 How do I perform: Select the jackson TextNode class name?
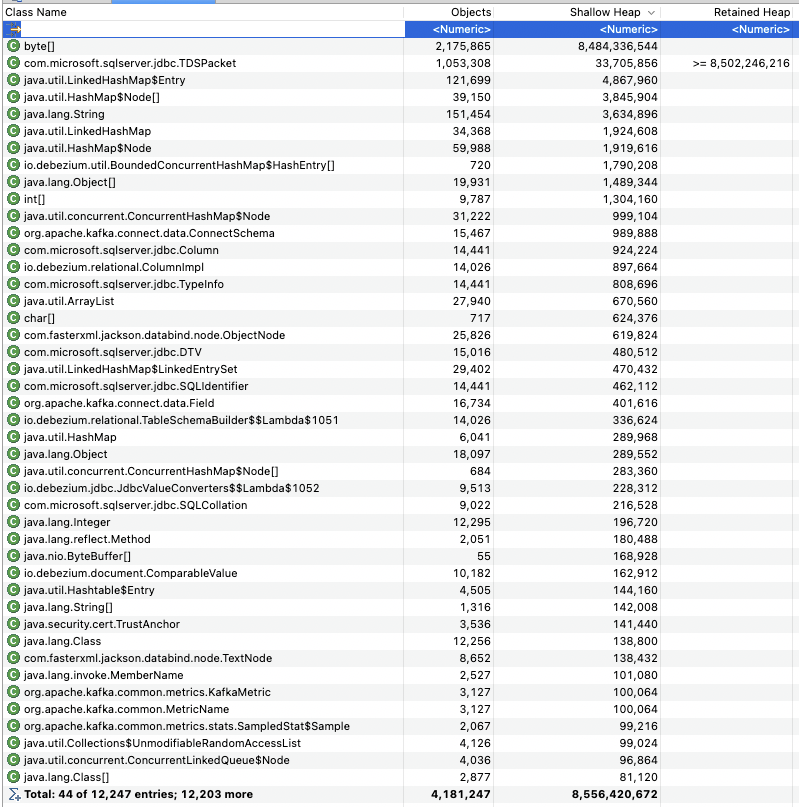coord(148,658)
